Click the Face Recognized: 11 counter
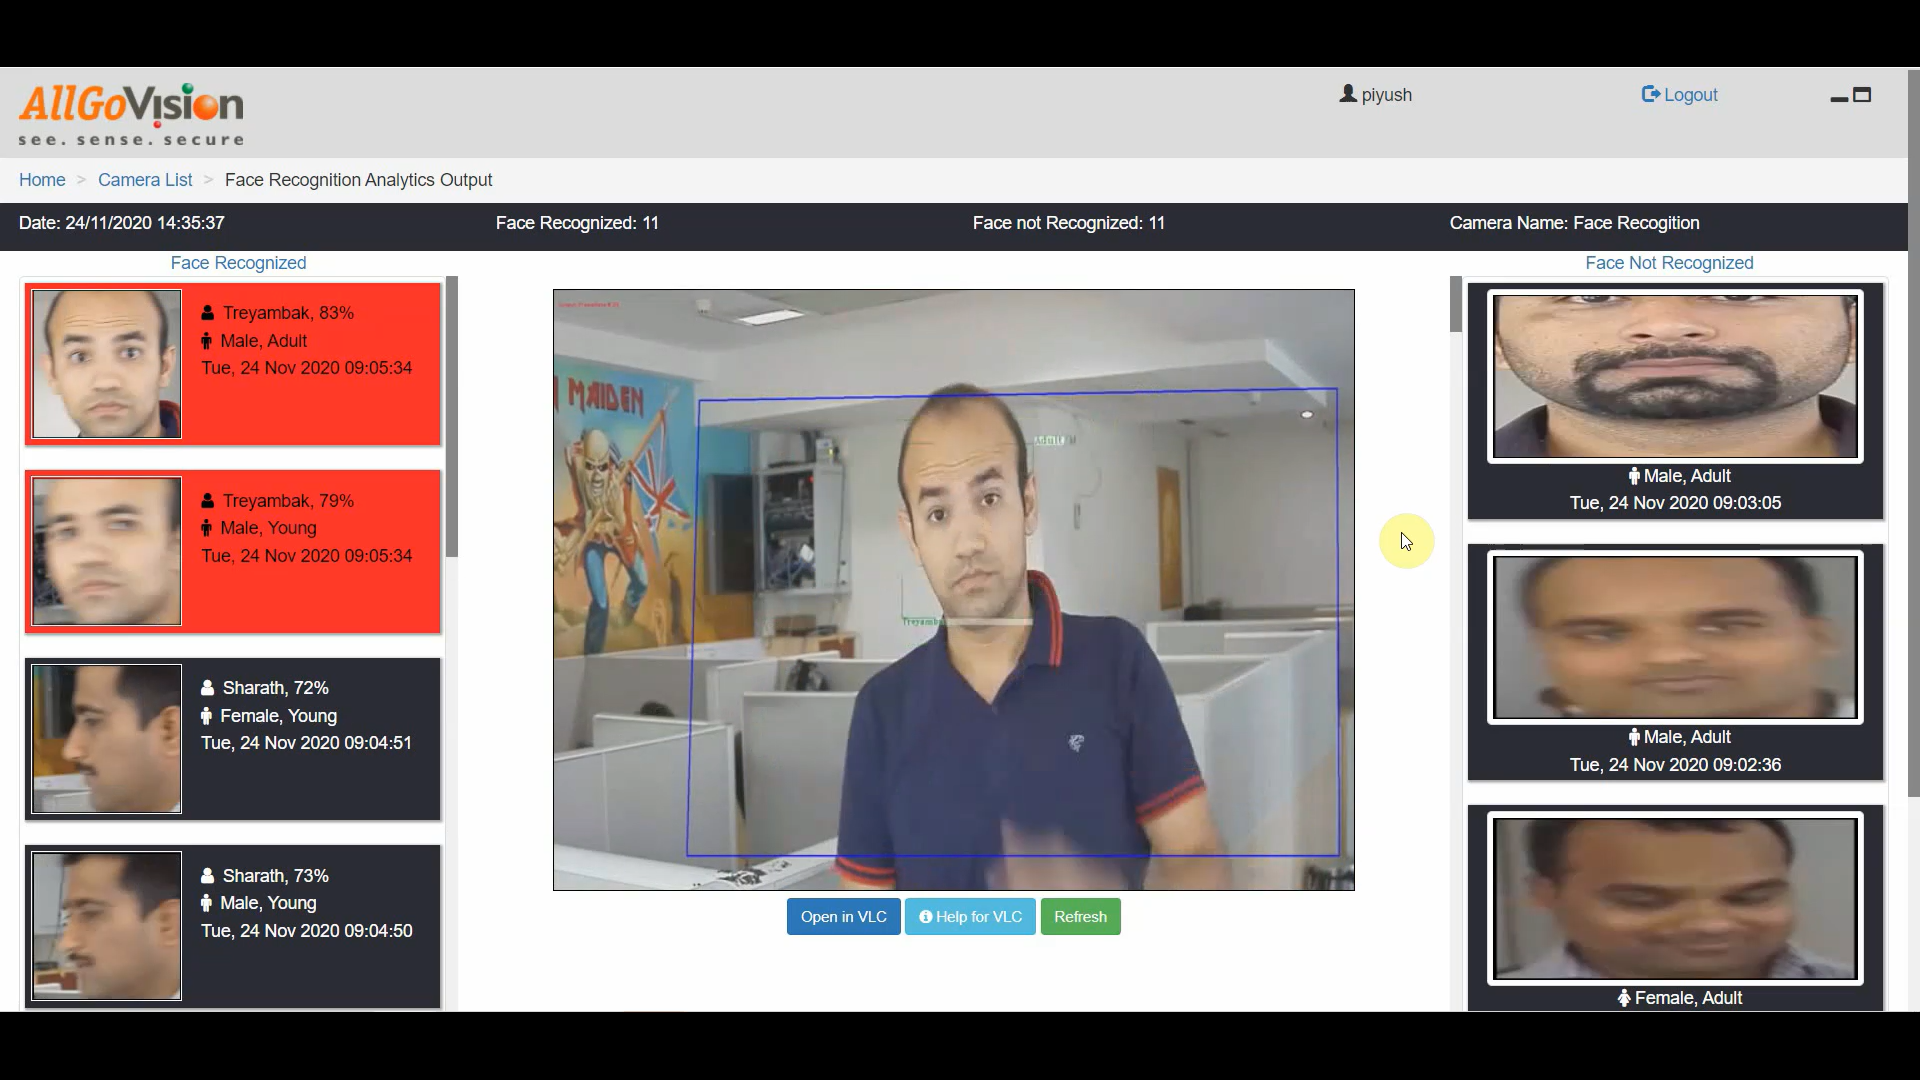 click(x=577, y=223)
